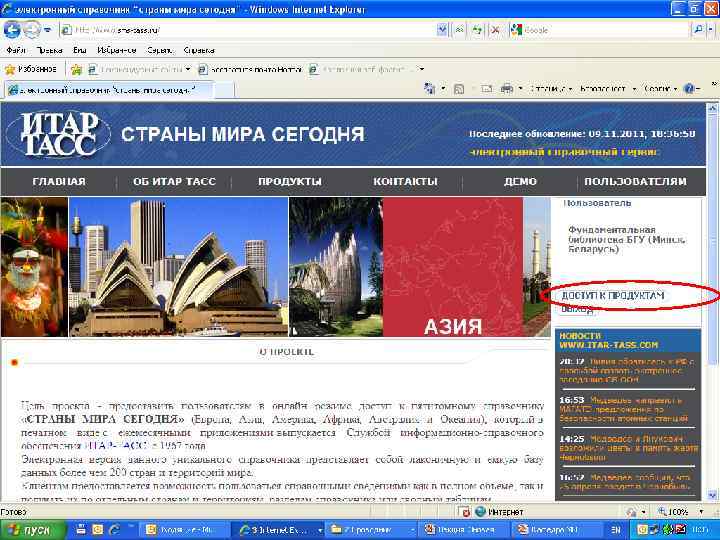Open the Сервис command bar menu
720x540 pixels.
point(661,89)
